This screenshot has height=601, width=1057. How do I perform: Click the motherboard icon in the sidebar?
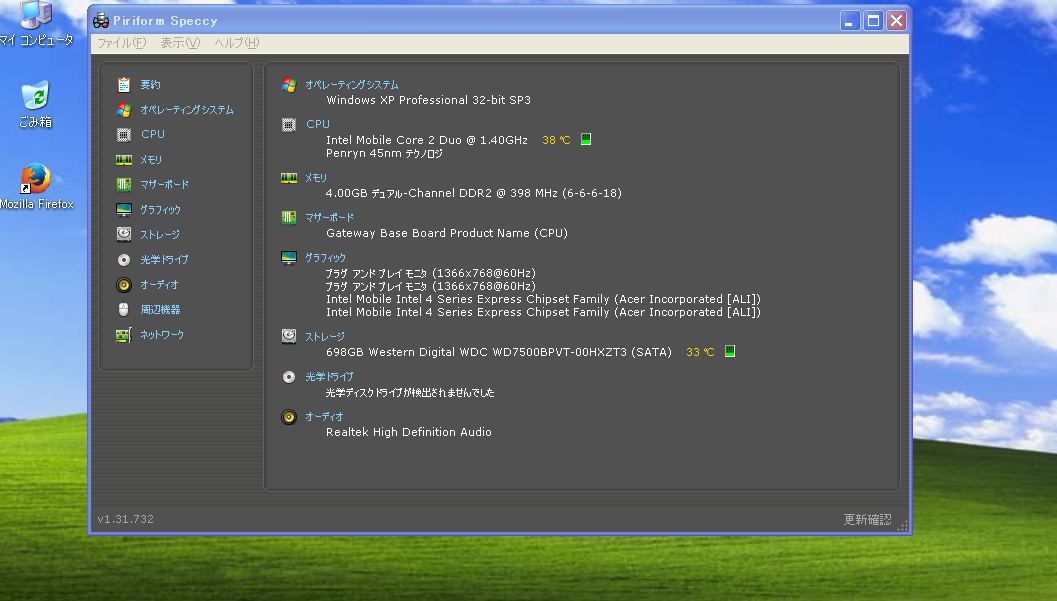pos(123,185)
